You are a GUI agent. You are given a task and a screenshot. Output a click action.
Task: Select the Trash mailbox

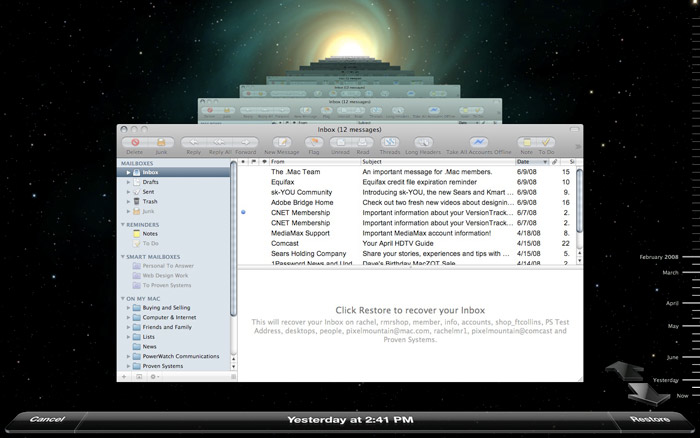pos(174,202)
